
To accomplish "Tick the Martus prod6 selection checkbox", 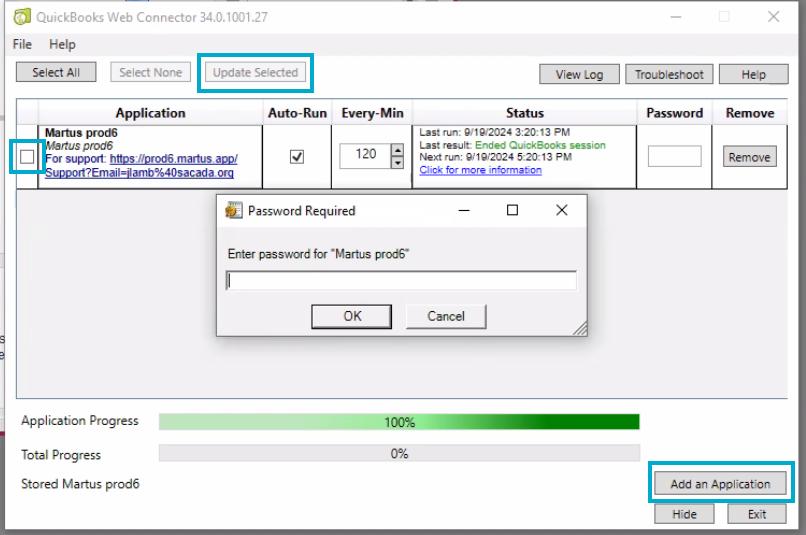I will [x=27, y=157].
